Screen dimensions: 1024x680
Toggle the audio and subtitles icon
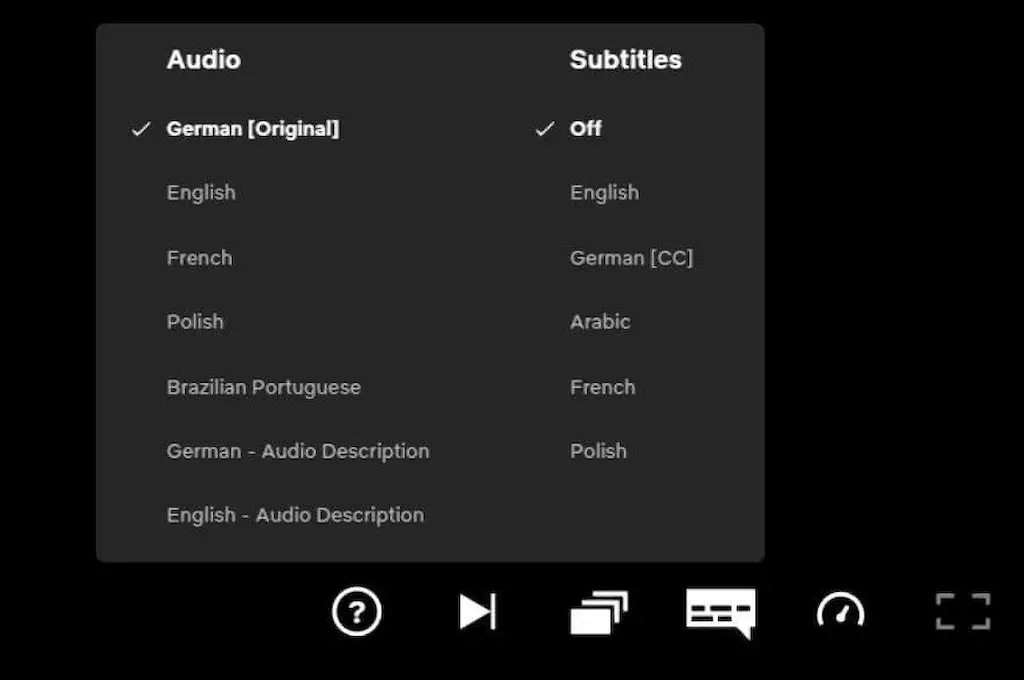tap(721, 613)
